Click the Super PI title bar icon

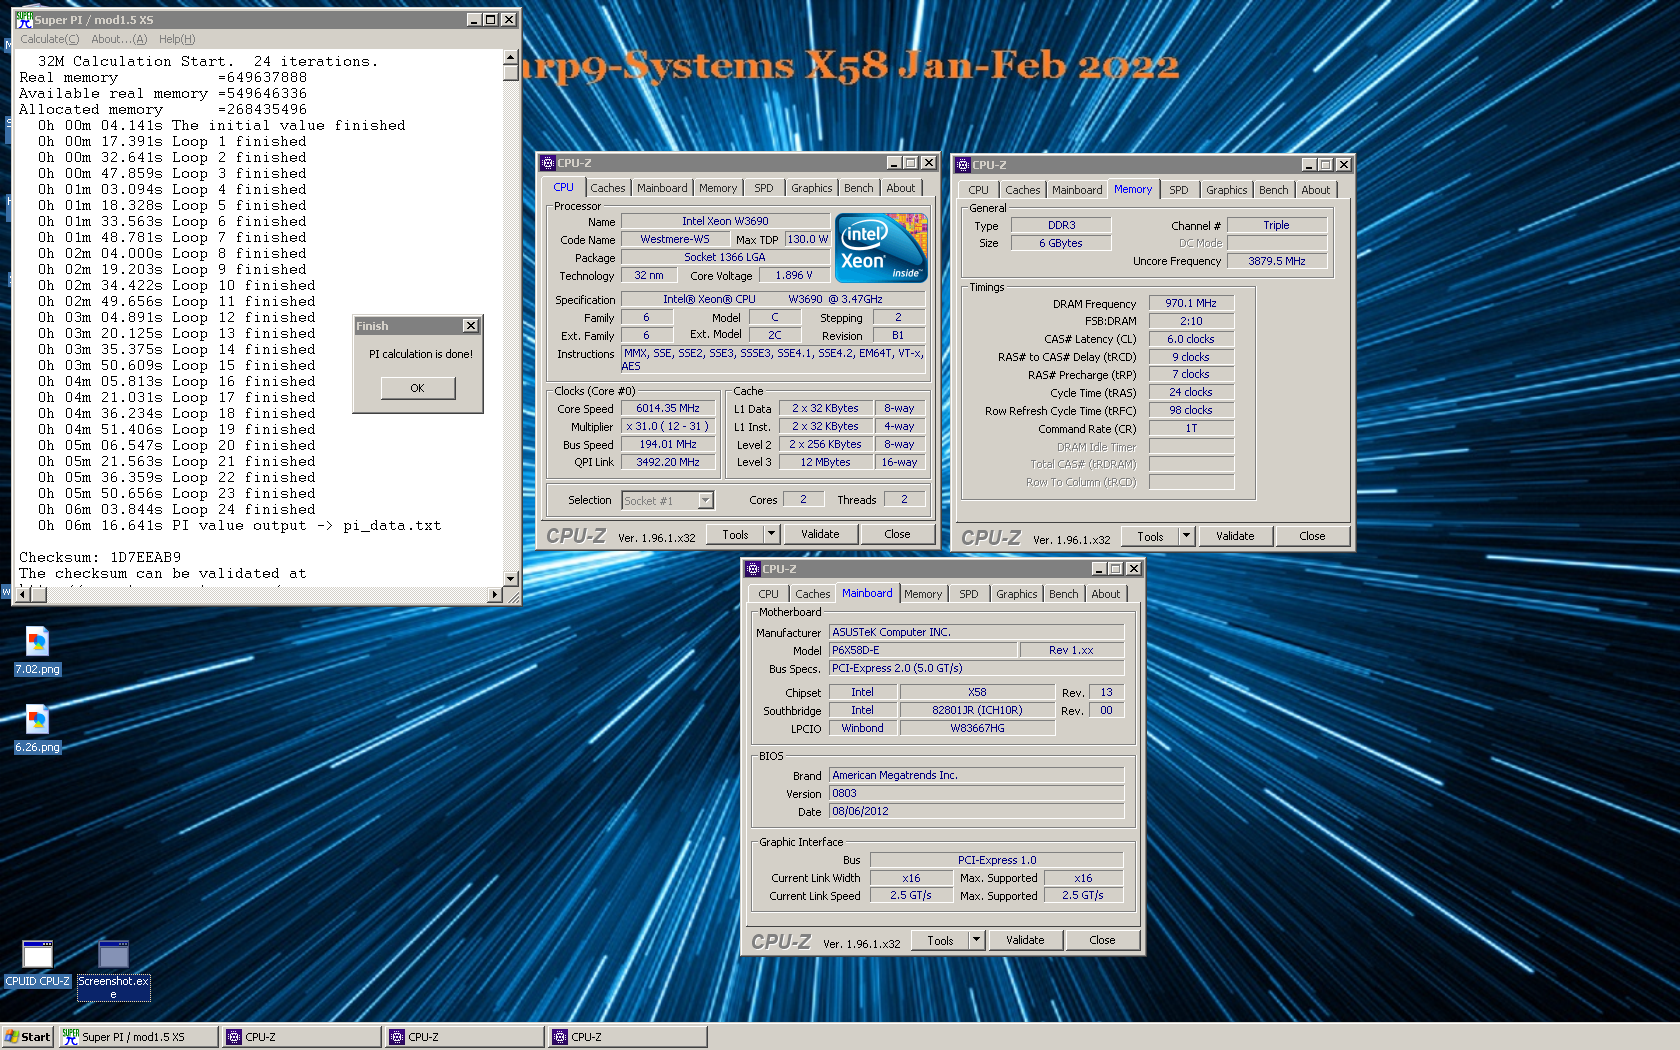pyautogui.click(x=24, y=19)
